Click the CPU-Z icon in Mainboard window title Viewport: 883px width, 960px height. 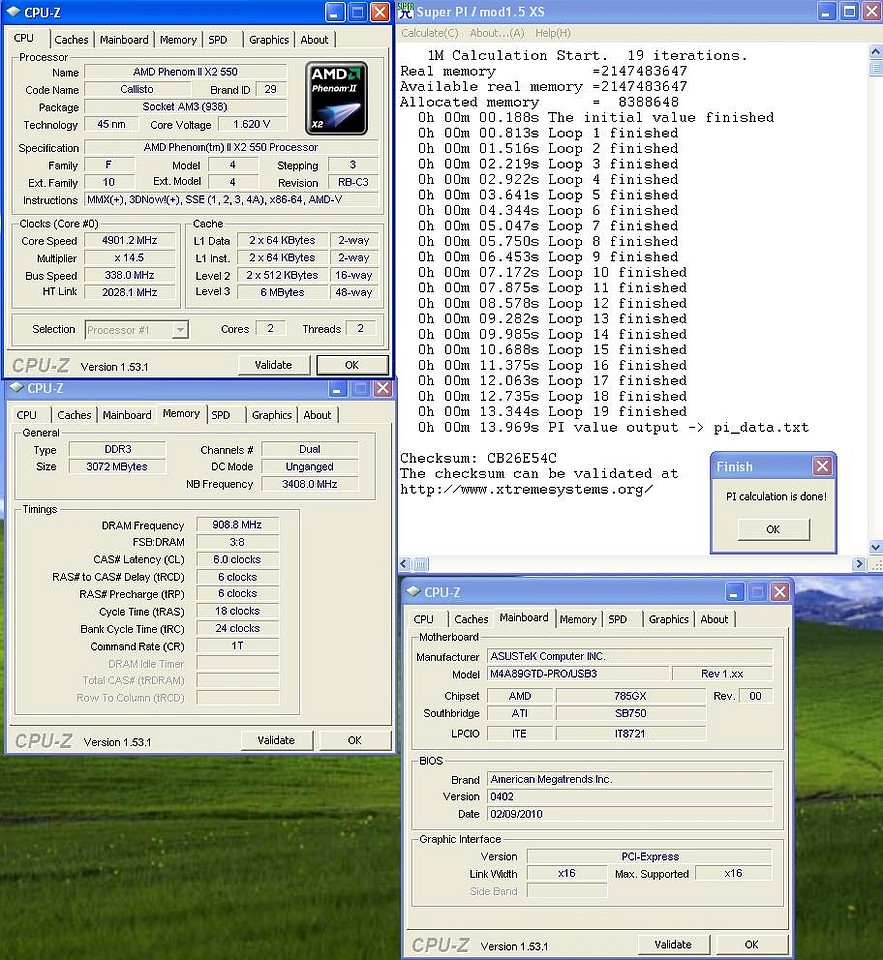(x=412, y=592)
